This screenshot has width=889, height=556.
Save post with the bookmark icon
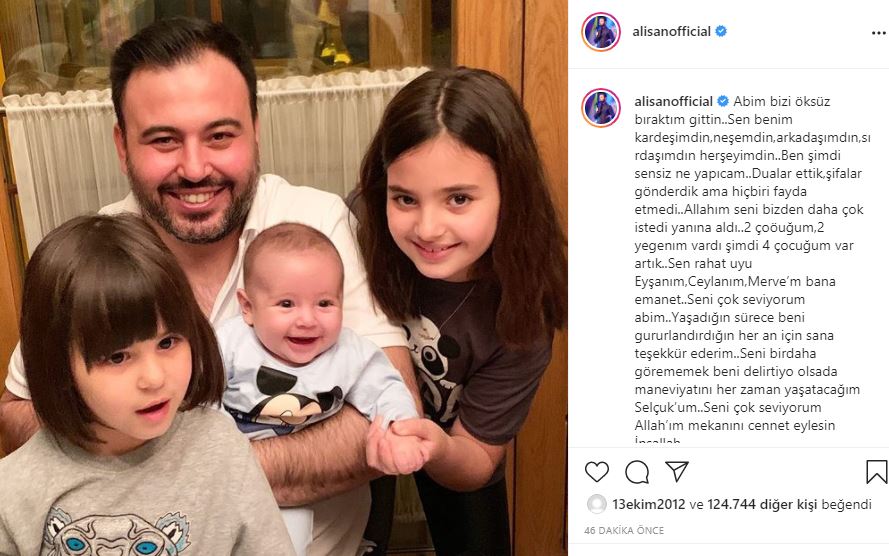(876, 472)
